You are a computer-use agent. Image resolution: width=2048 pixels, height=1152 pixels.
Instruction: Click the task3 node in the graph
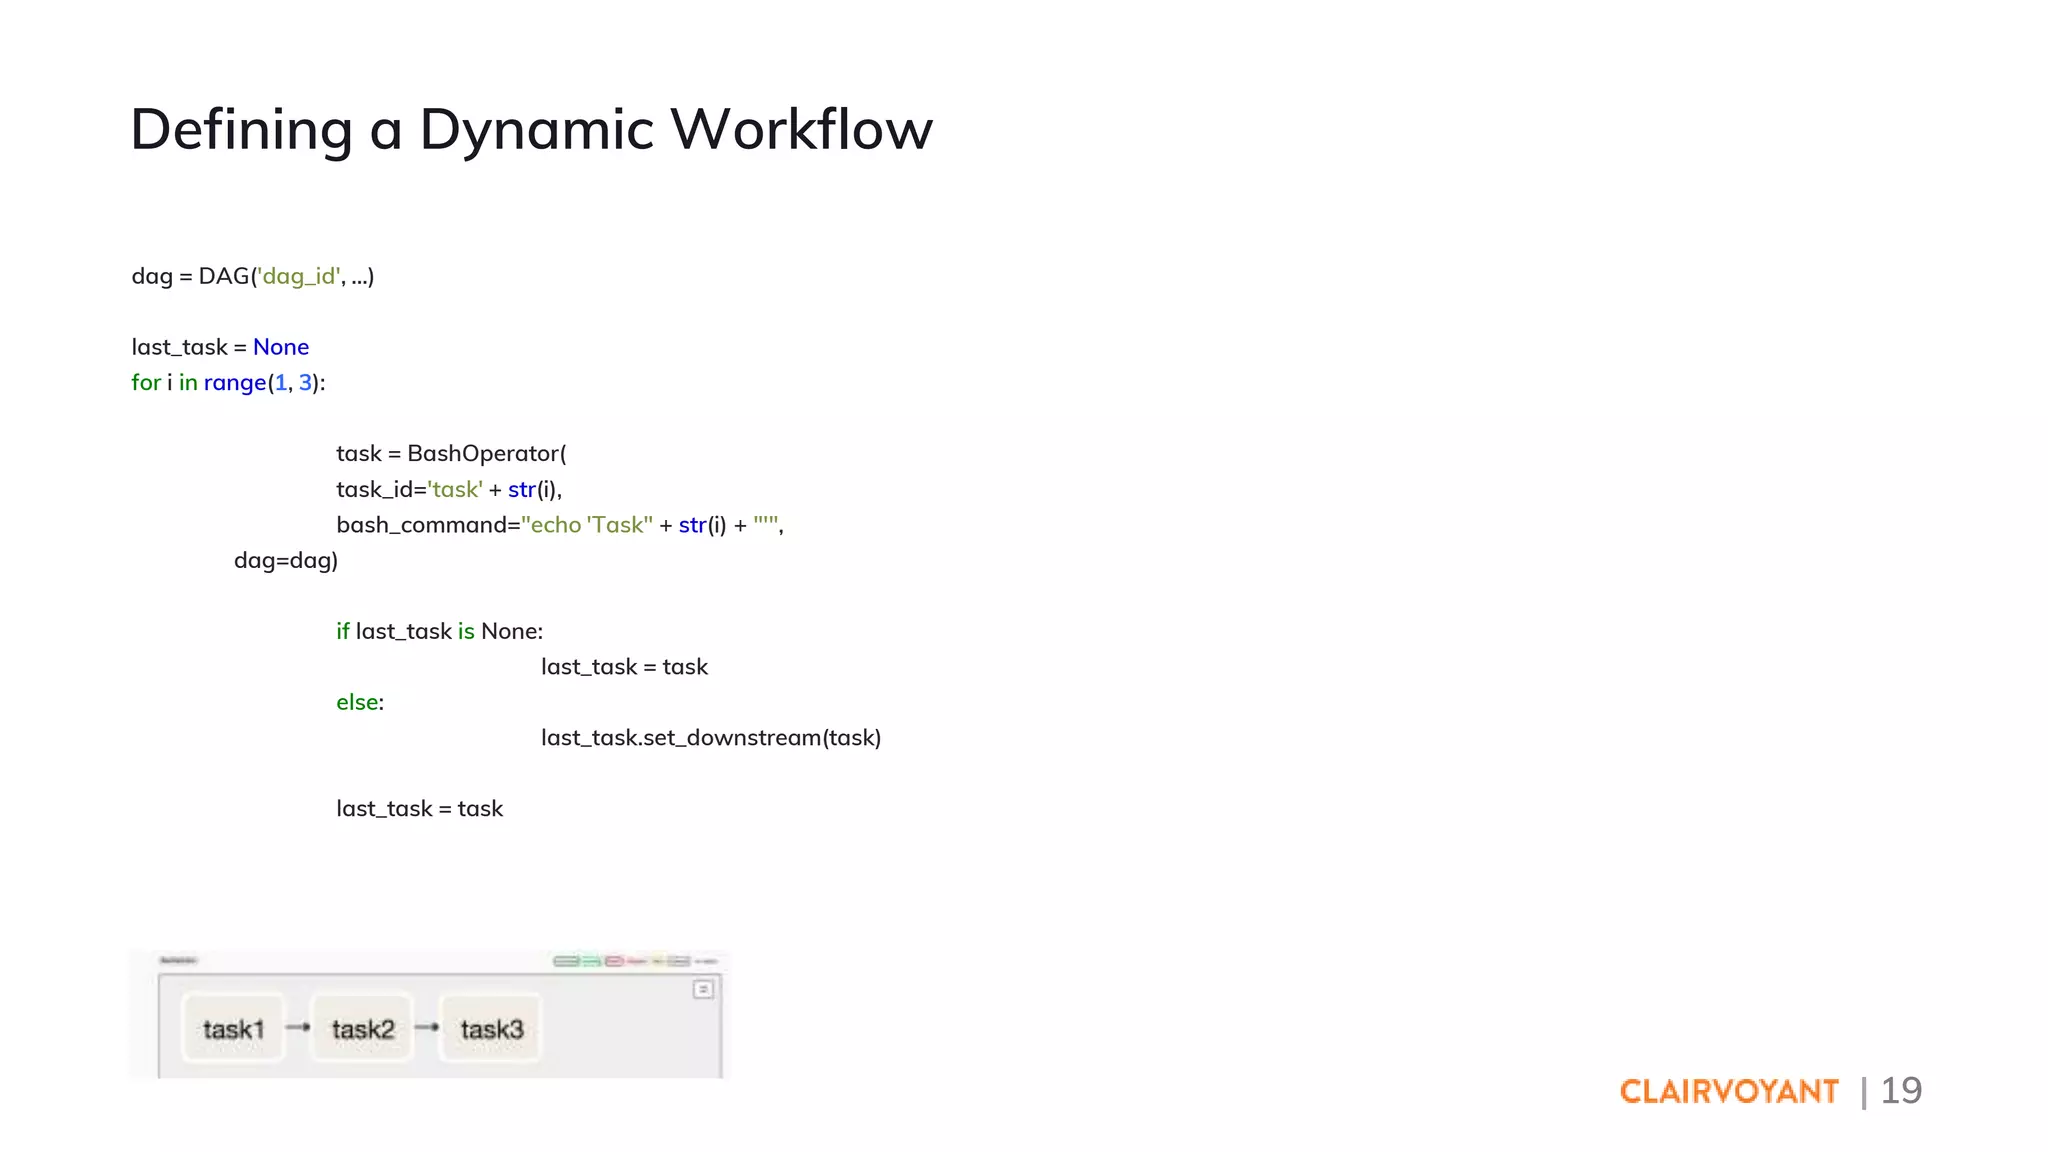coord(491,1029)
